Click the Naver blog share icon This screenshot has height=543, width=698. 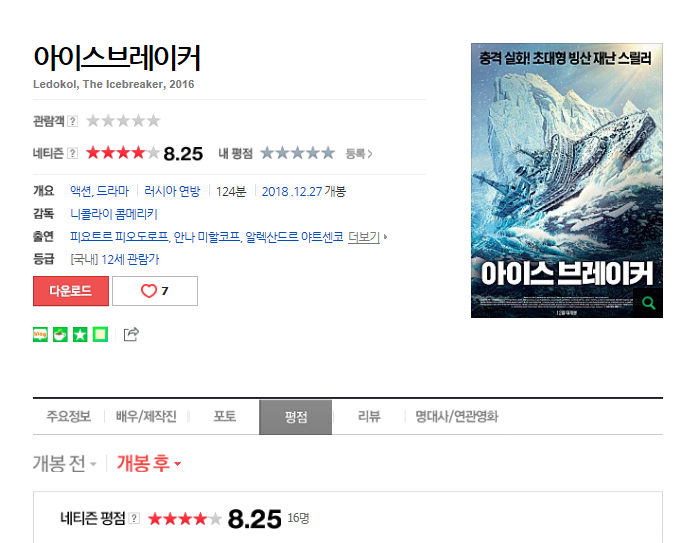point(41,334)
